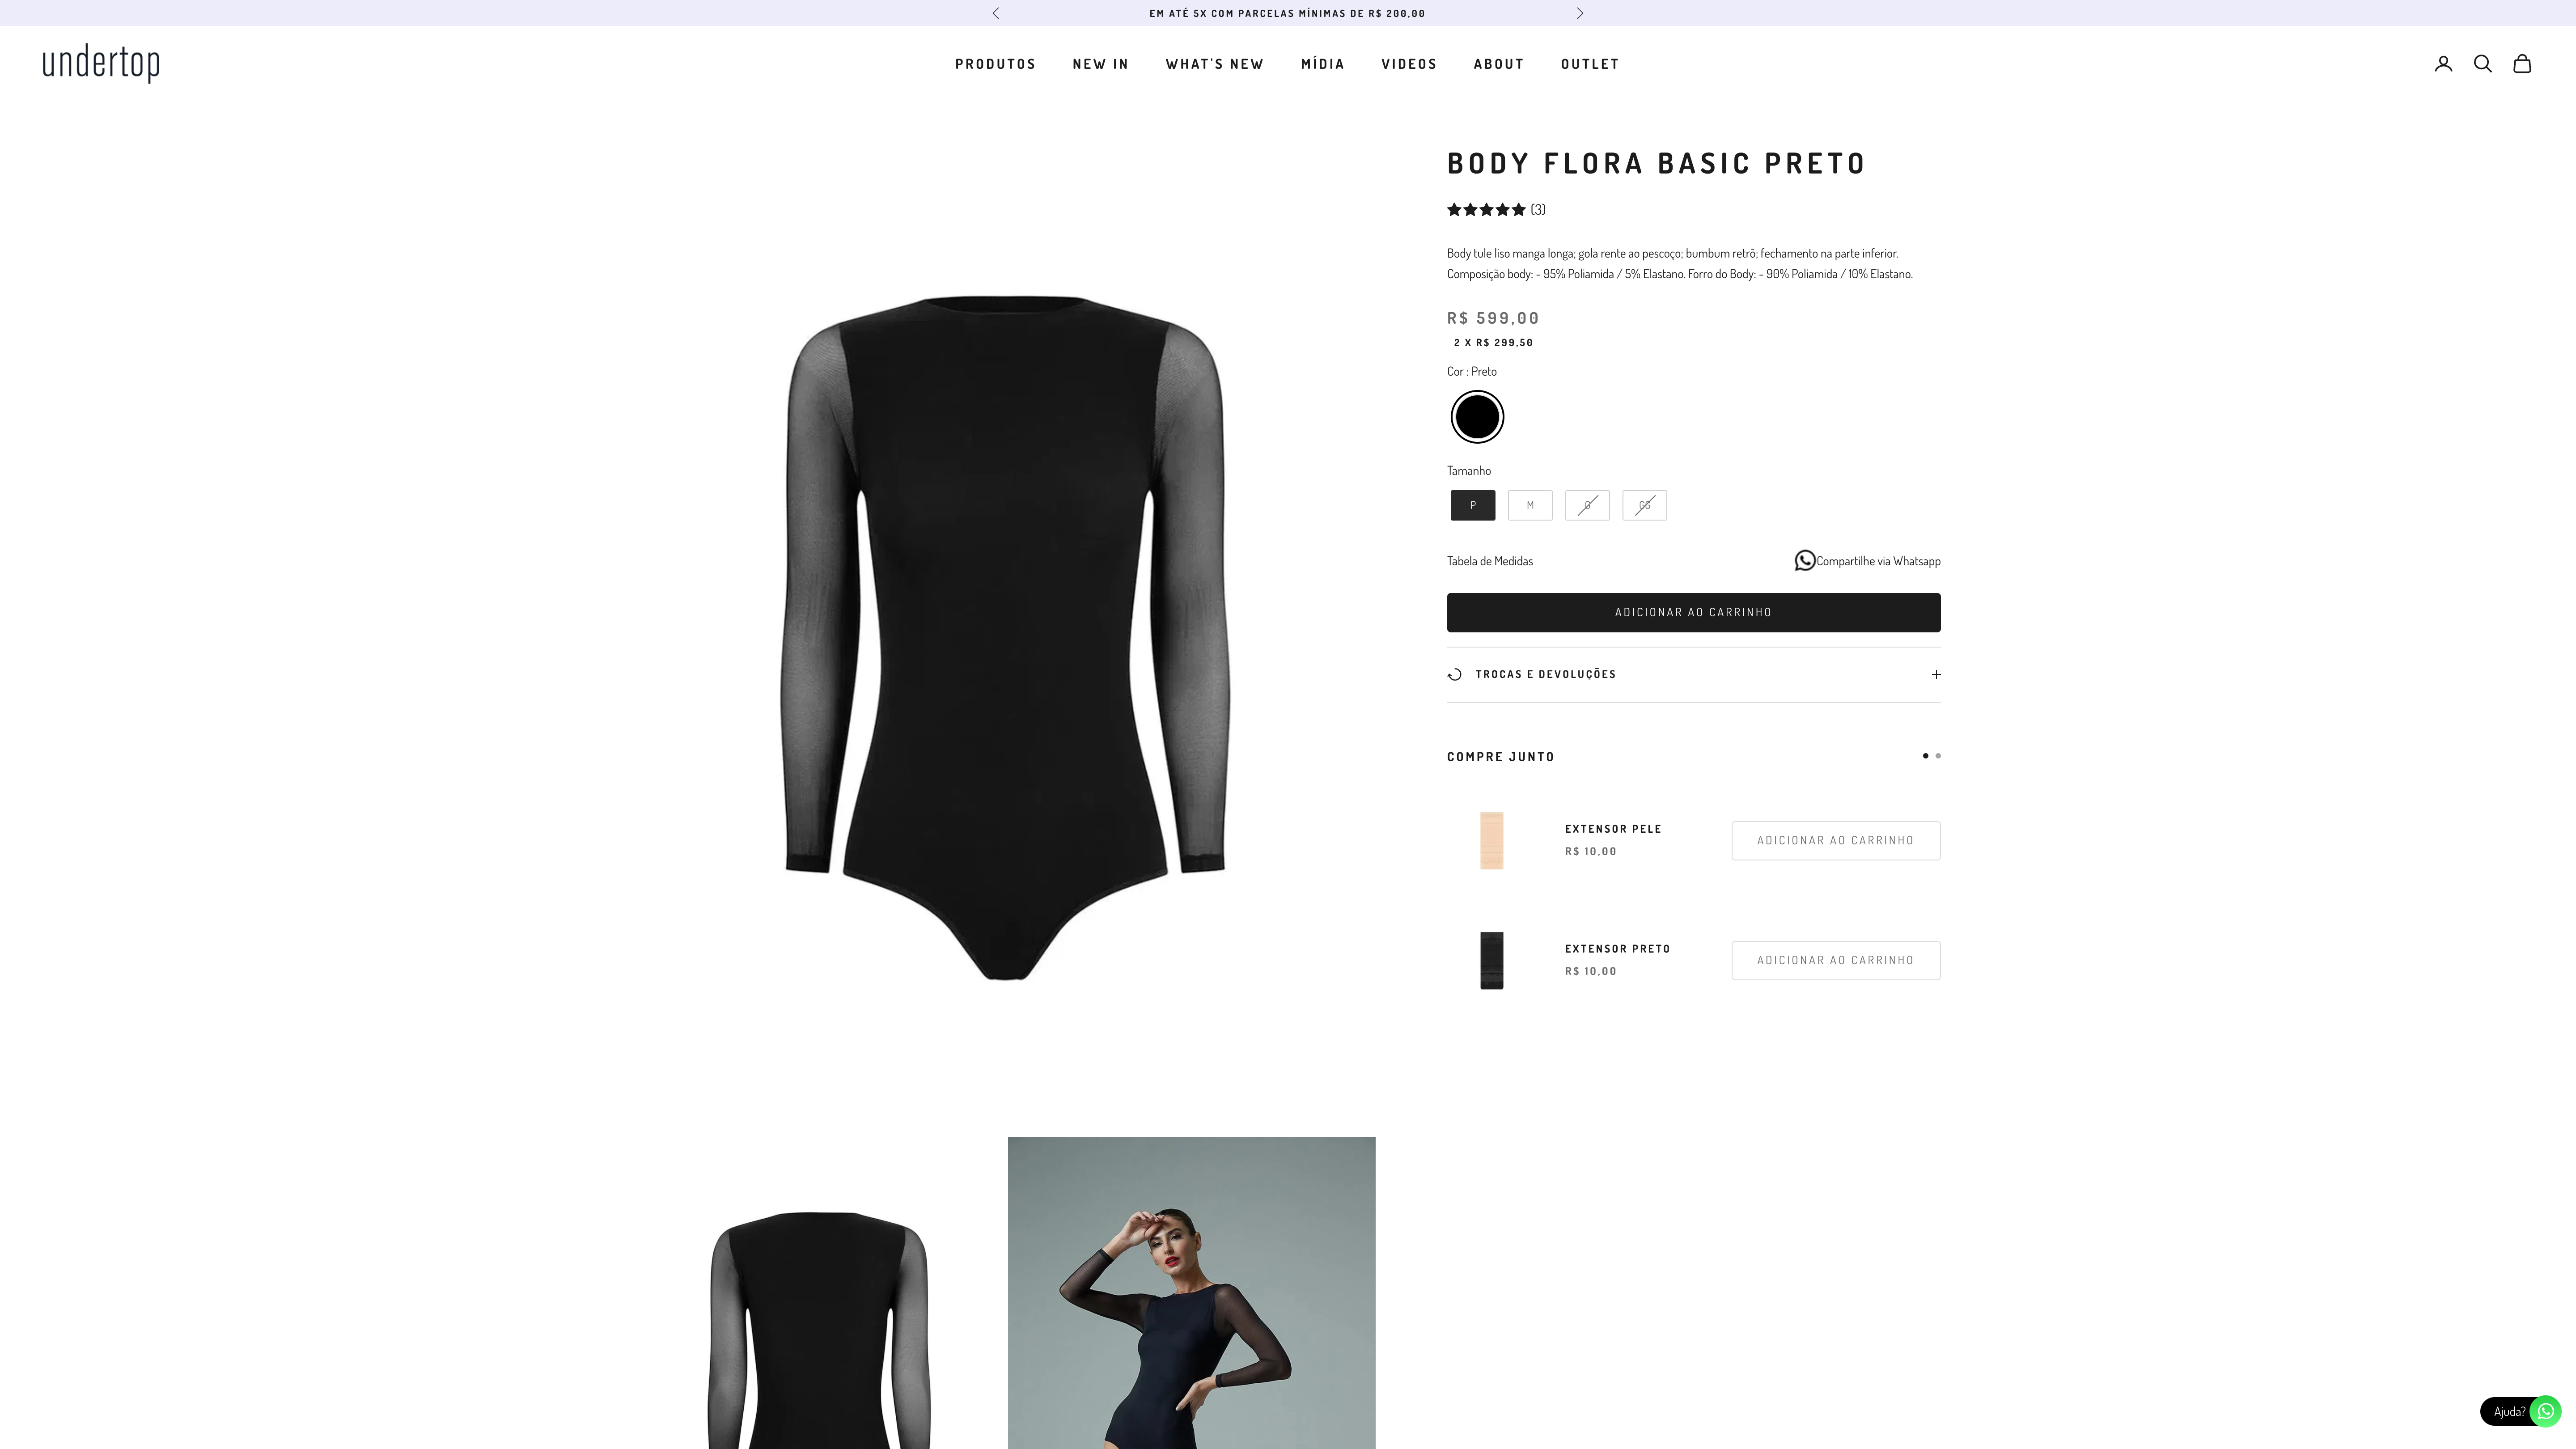Expand Trocas e Devoluções section

point(1693,674)
